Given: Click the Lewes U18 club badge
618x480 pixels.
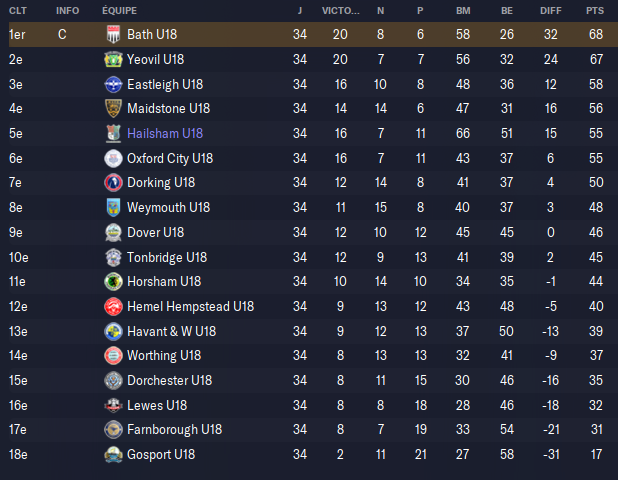Looking at the screenshot, I should coord(113,405).
